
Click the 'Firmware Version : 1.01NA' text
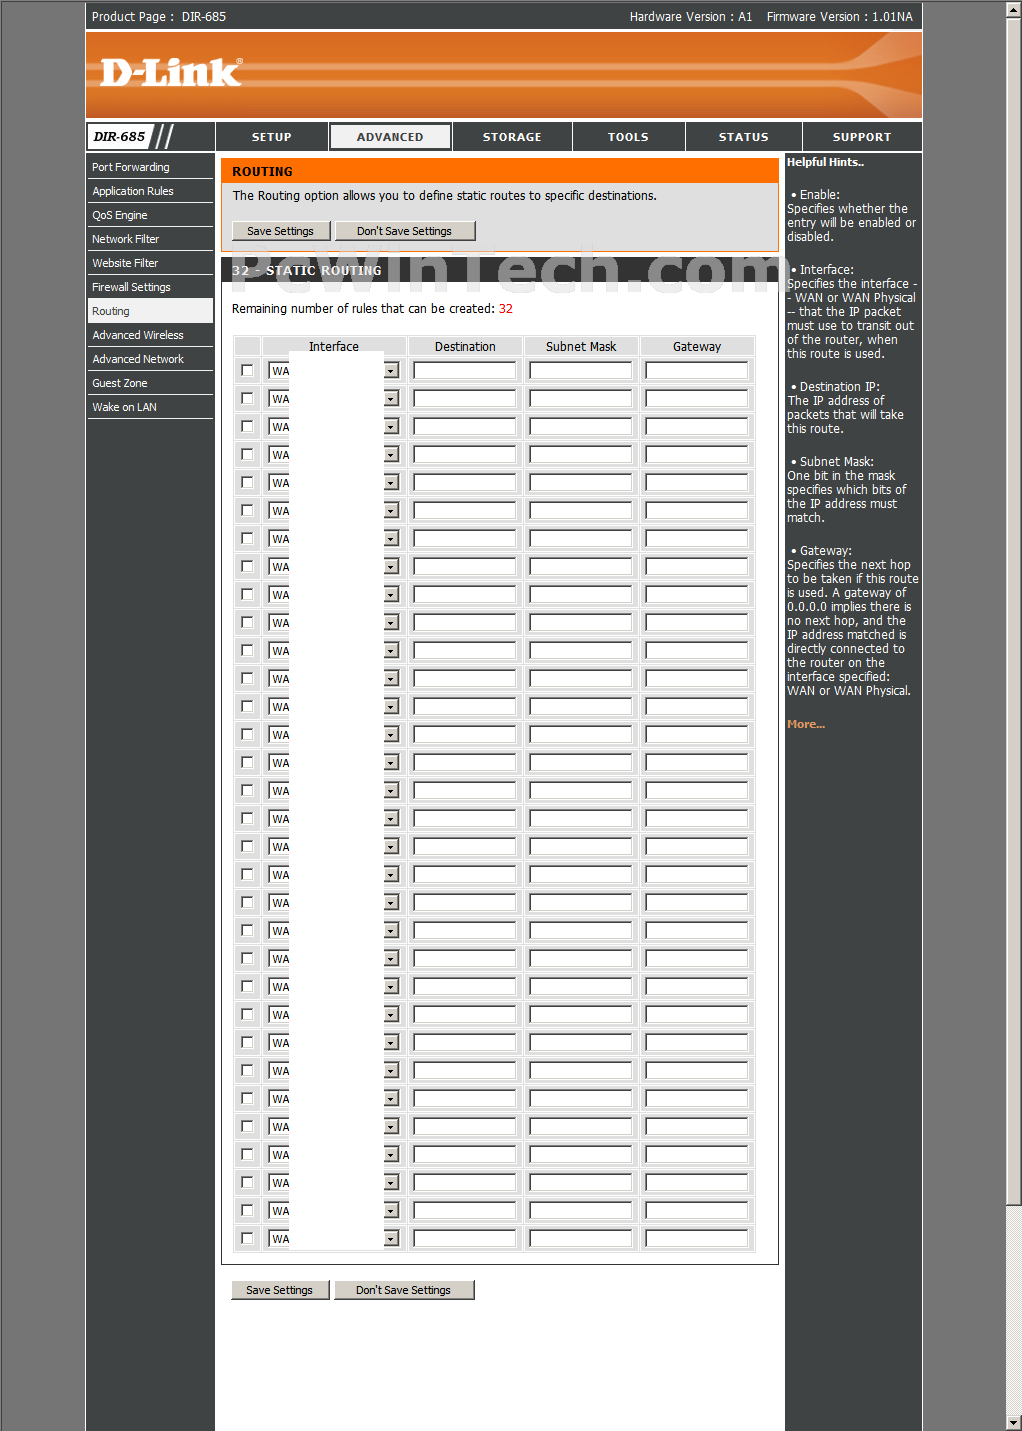click(x=840, y=17)
